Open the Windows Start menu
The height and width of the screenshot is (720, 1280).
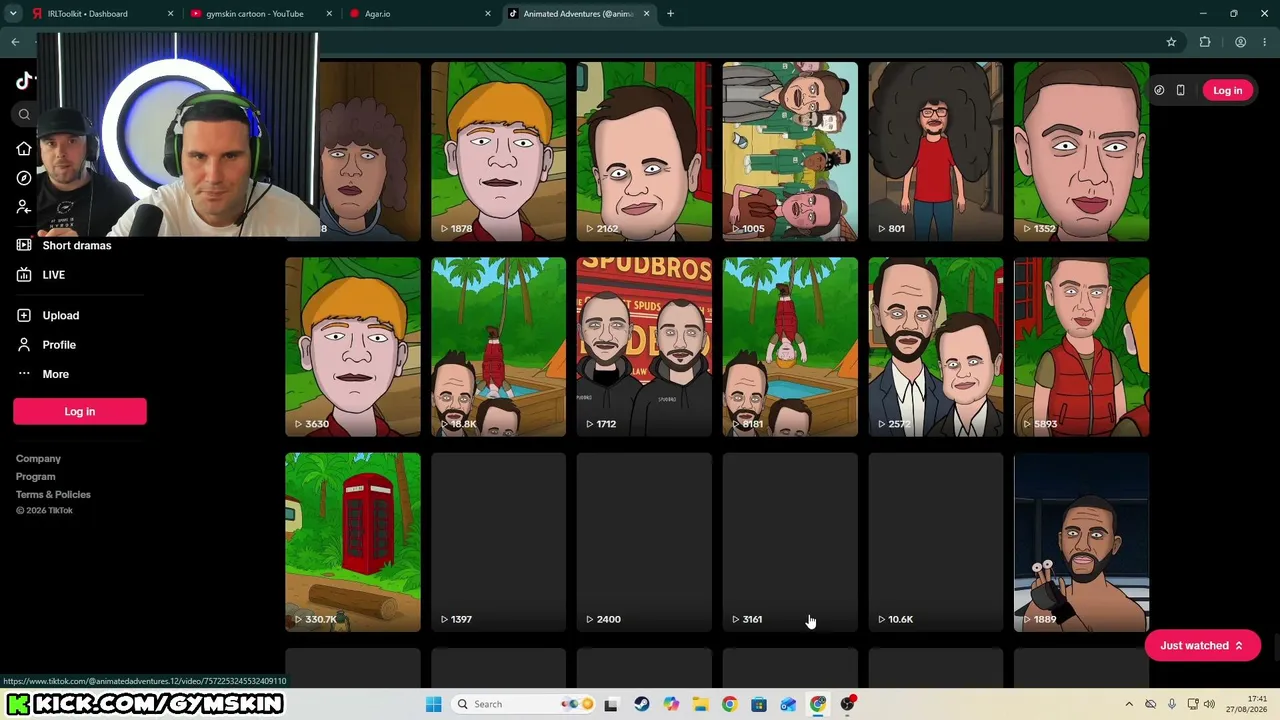coord(433,704)
